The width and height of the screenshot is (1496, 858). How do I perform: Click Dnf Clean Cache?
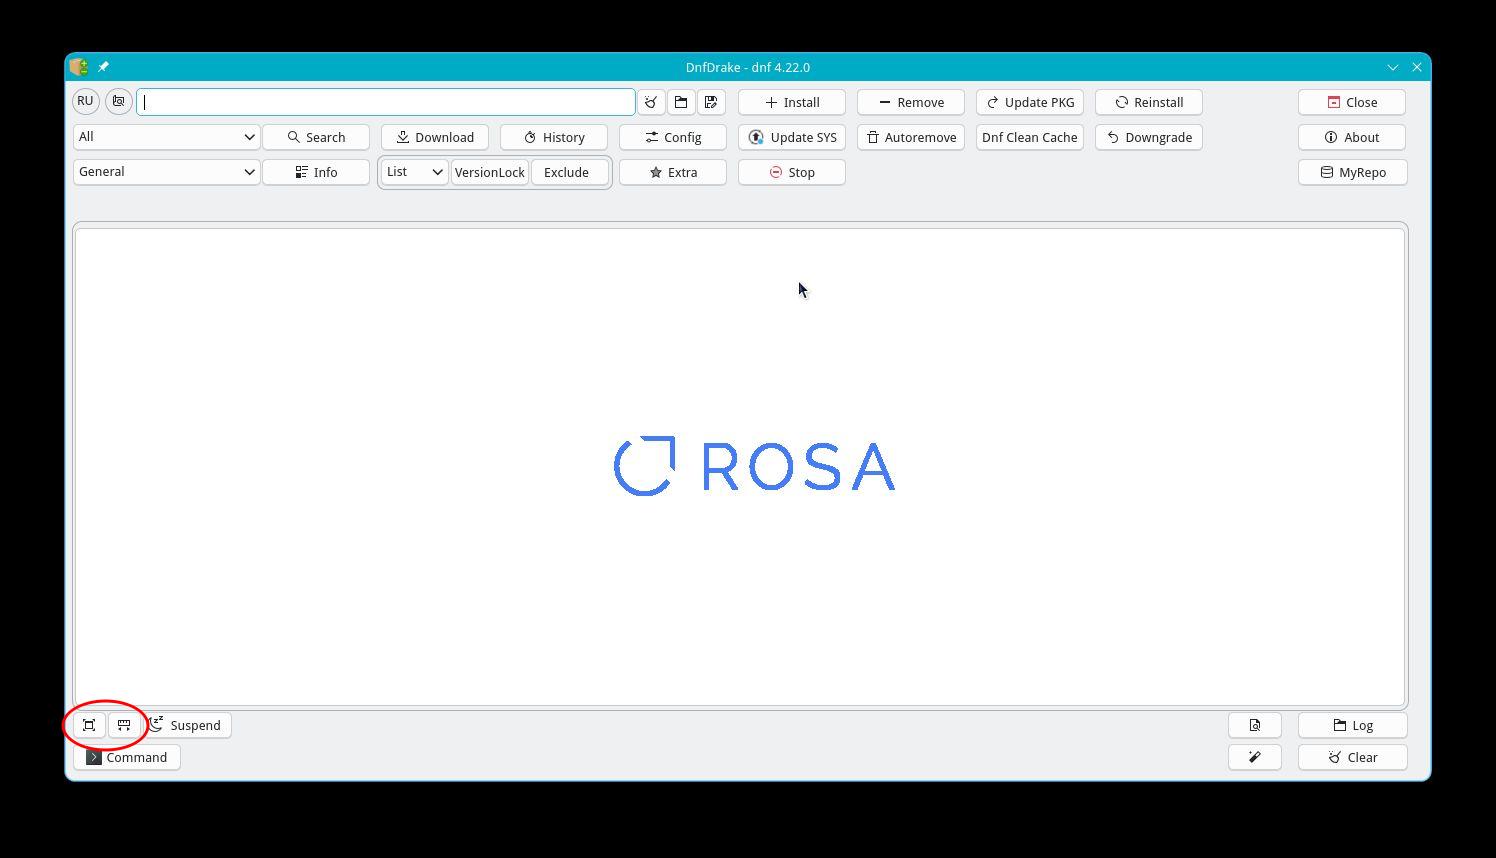[x=1030, y=137]
